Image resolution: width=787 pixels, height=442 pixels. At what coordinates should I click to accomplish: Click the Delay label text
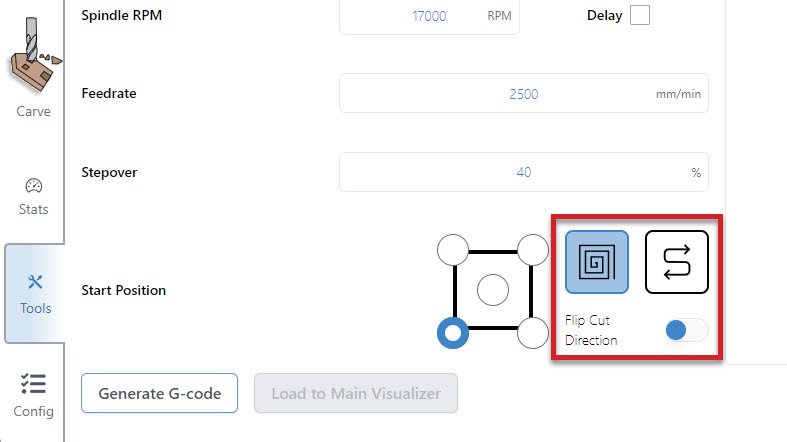[x=603, y=16]
